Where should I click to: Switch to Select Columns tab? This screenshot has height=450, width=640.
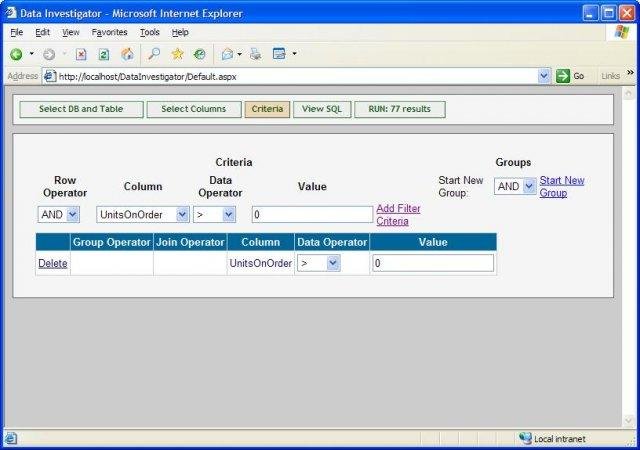coord(194,109)
